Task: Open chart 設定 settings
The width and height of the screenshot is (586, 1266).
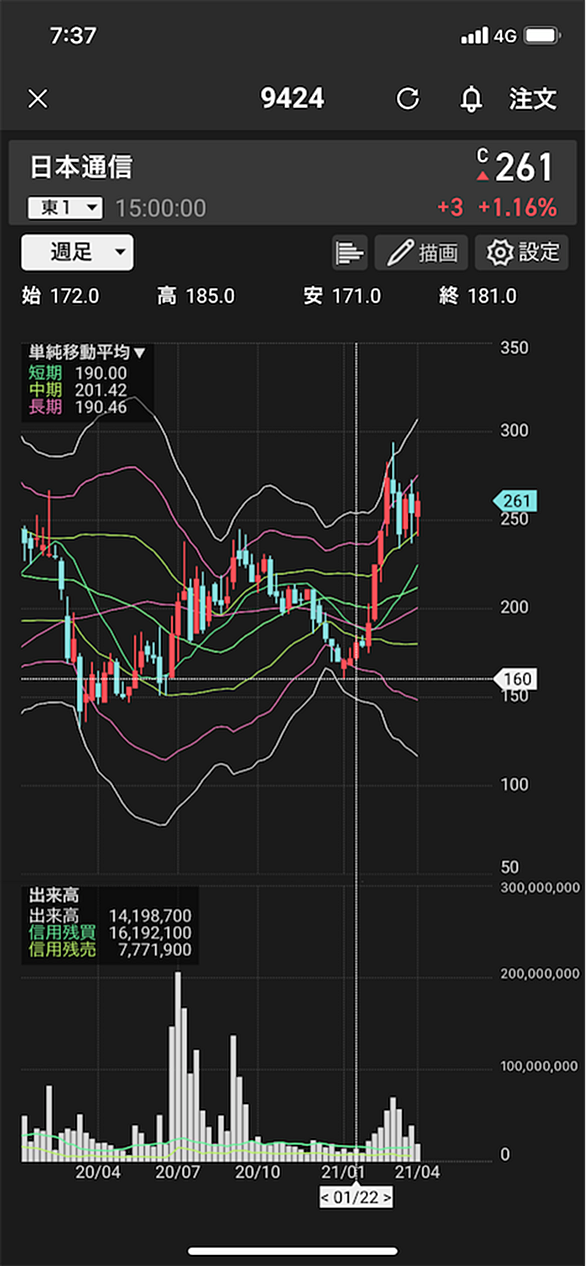Action: click(522, 252)
